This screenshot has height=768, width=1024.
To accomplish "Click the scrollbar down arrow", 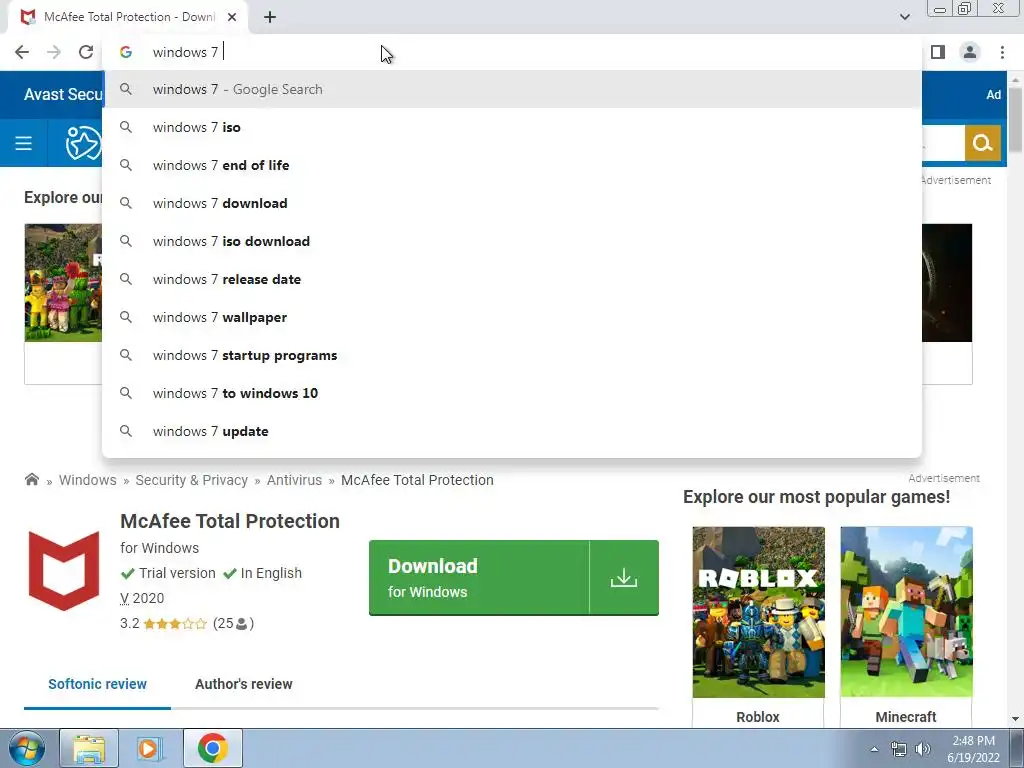I will click(x=1015, y=718).
